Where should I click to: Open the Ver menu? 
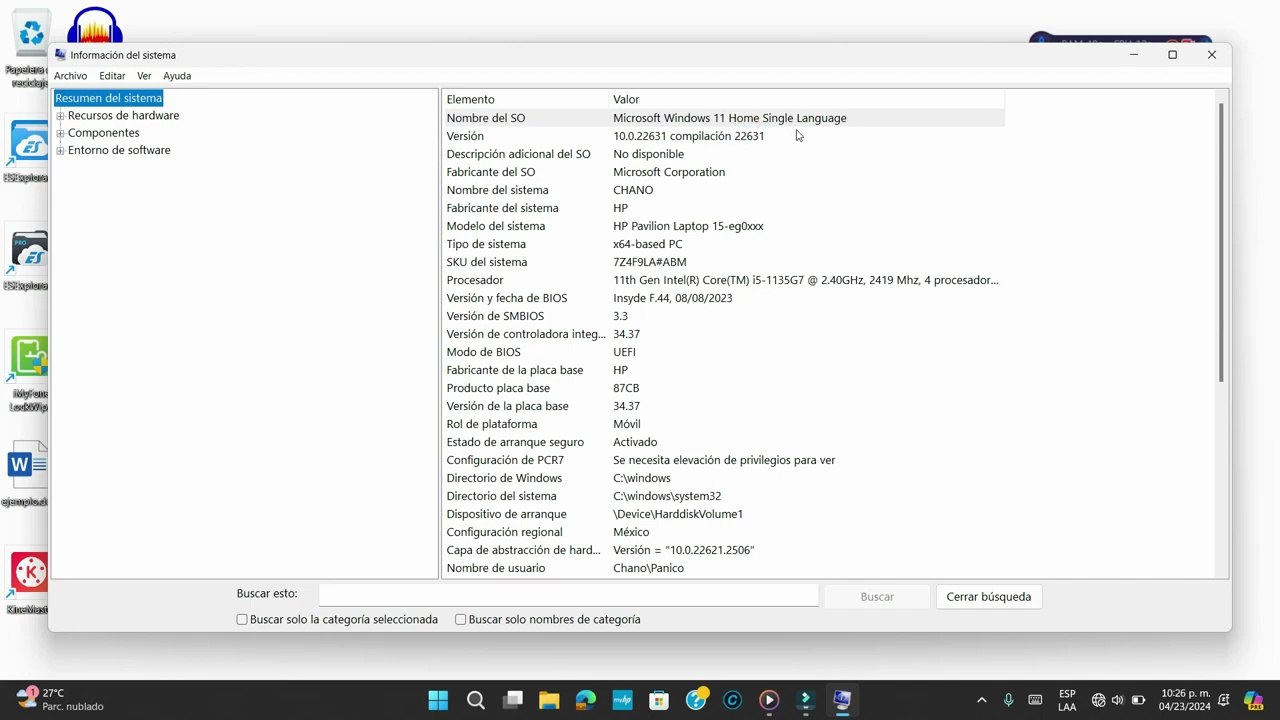144,76
